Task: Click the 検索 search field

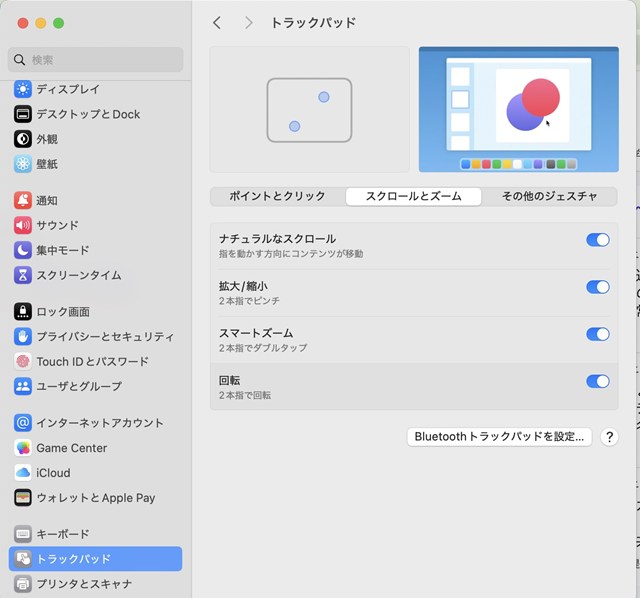Action: [96, 60]
